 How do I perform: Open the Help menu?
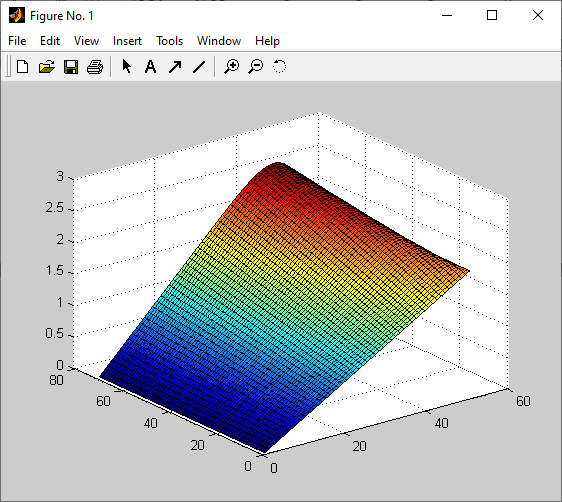(267, 41)
